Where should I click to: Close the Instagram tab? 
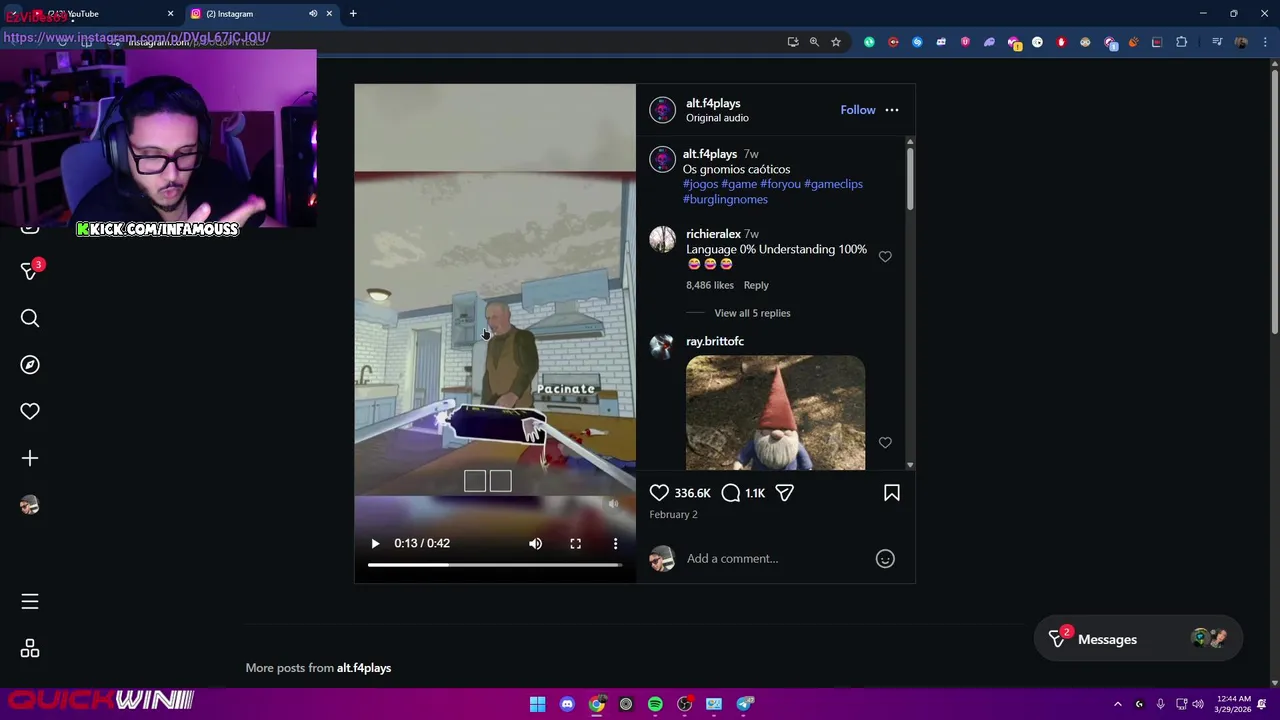pos(329,14)
